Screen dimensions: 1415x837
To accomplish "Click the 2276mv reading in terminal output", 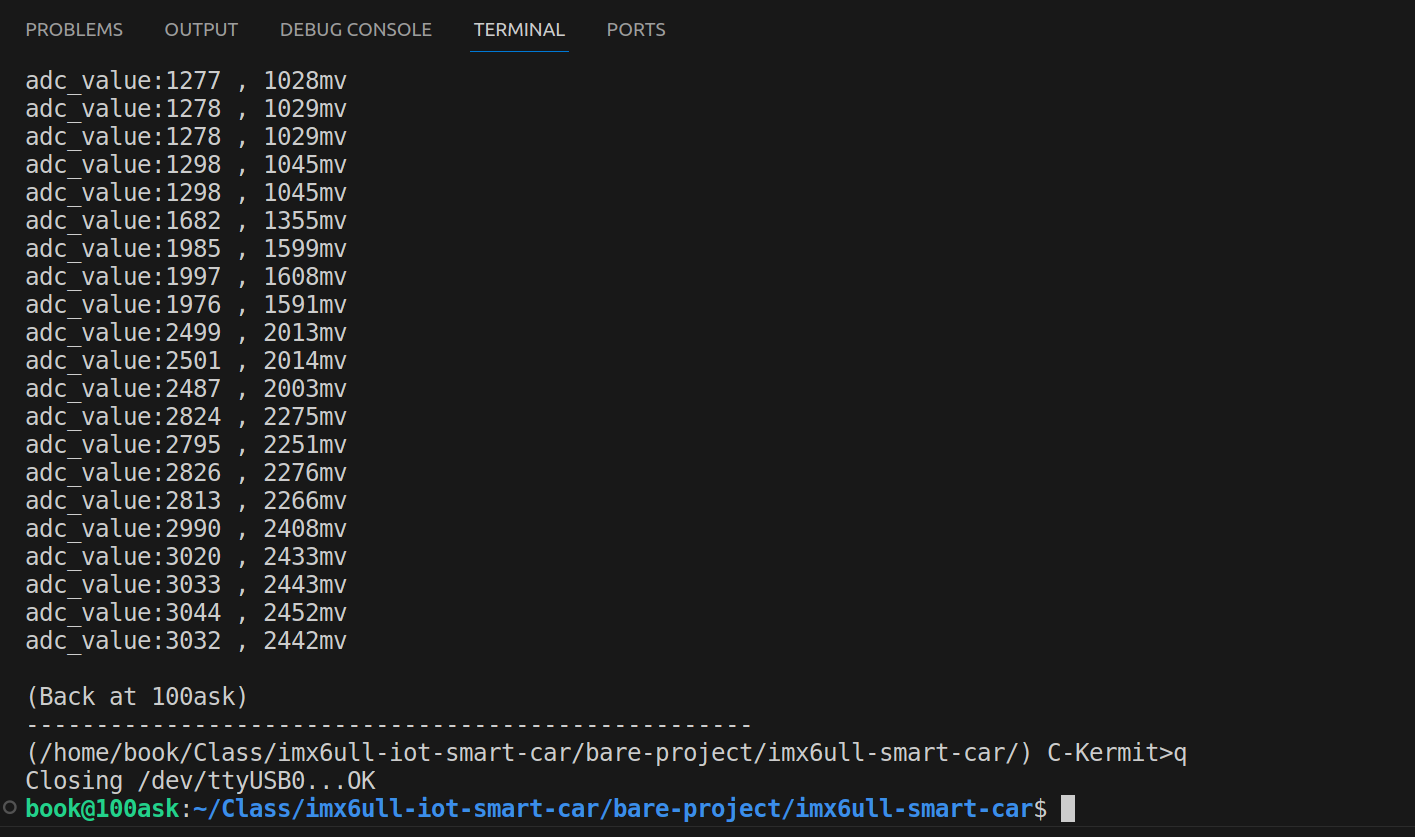I will (x=305, y=473).
